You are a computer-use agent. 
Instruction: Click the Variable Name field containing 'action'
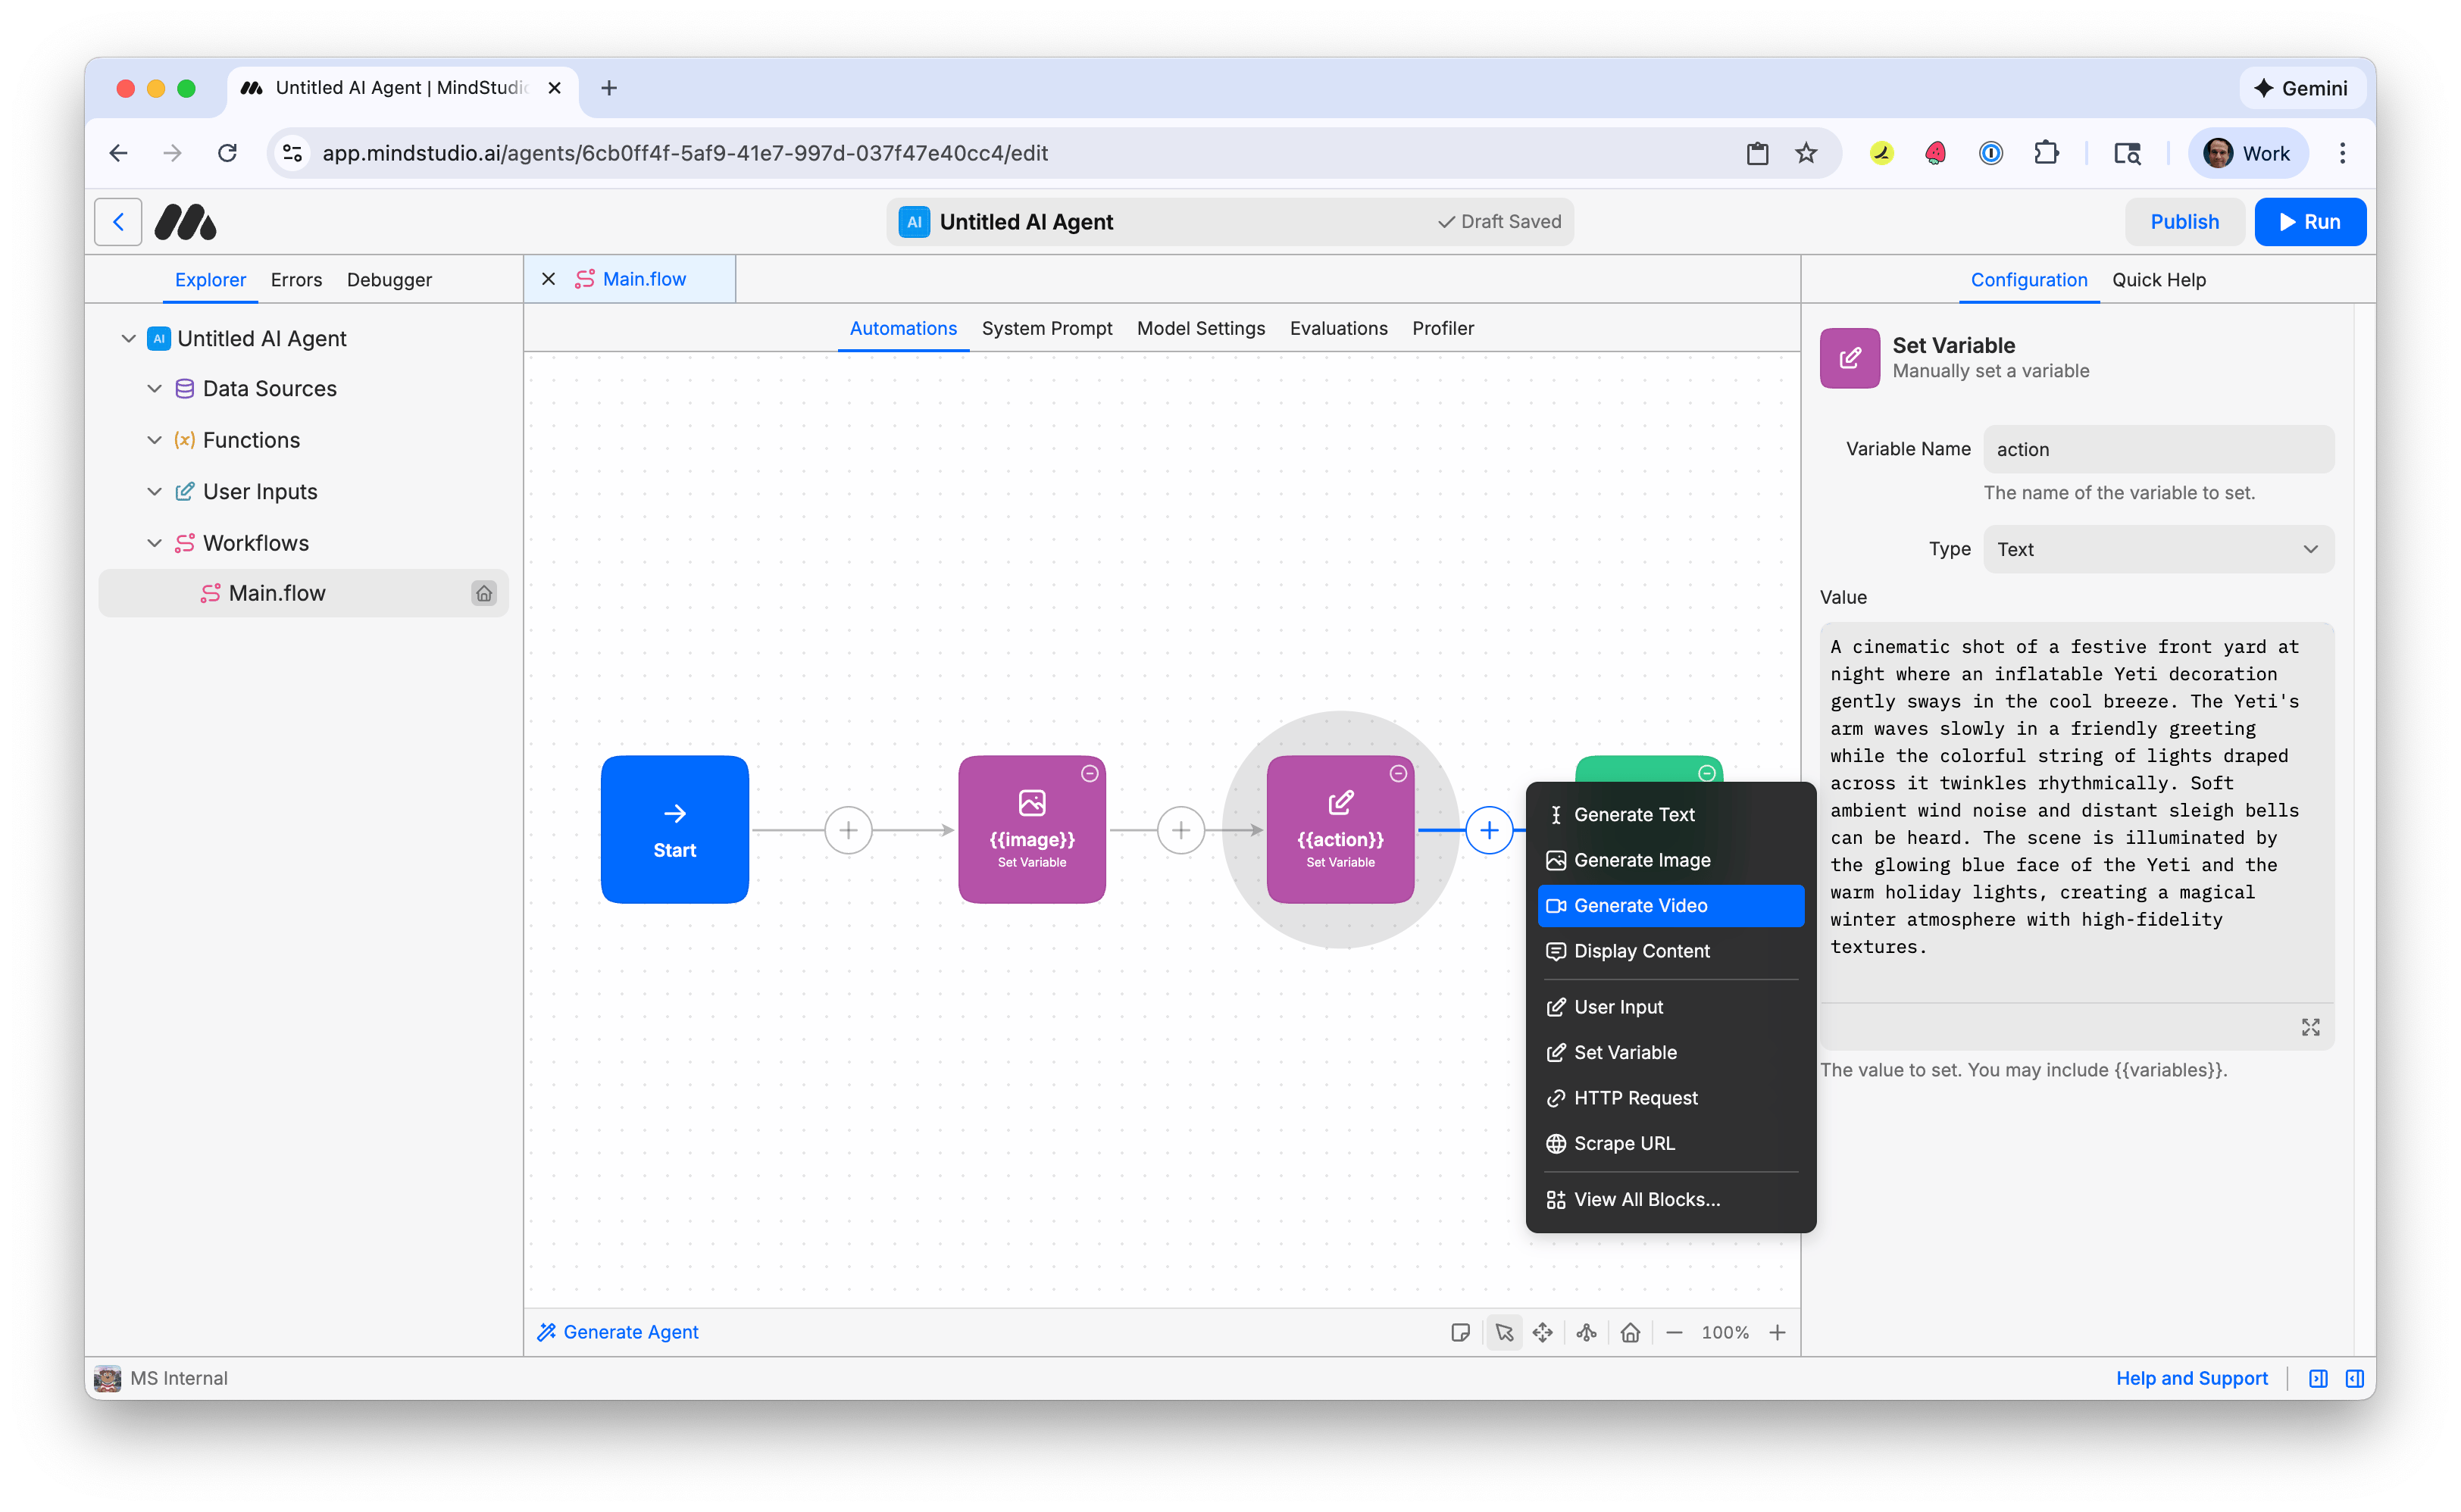(x=2158, y=449)
